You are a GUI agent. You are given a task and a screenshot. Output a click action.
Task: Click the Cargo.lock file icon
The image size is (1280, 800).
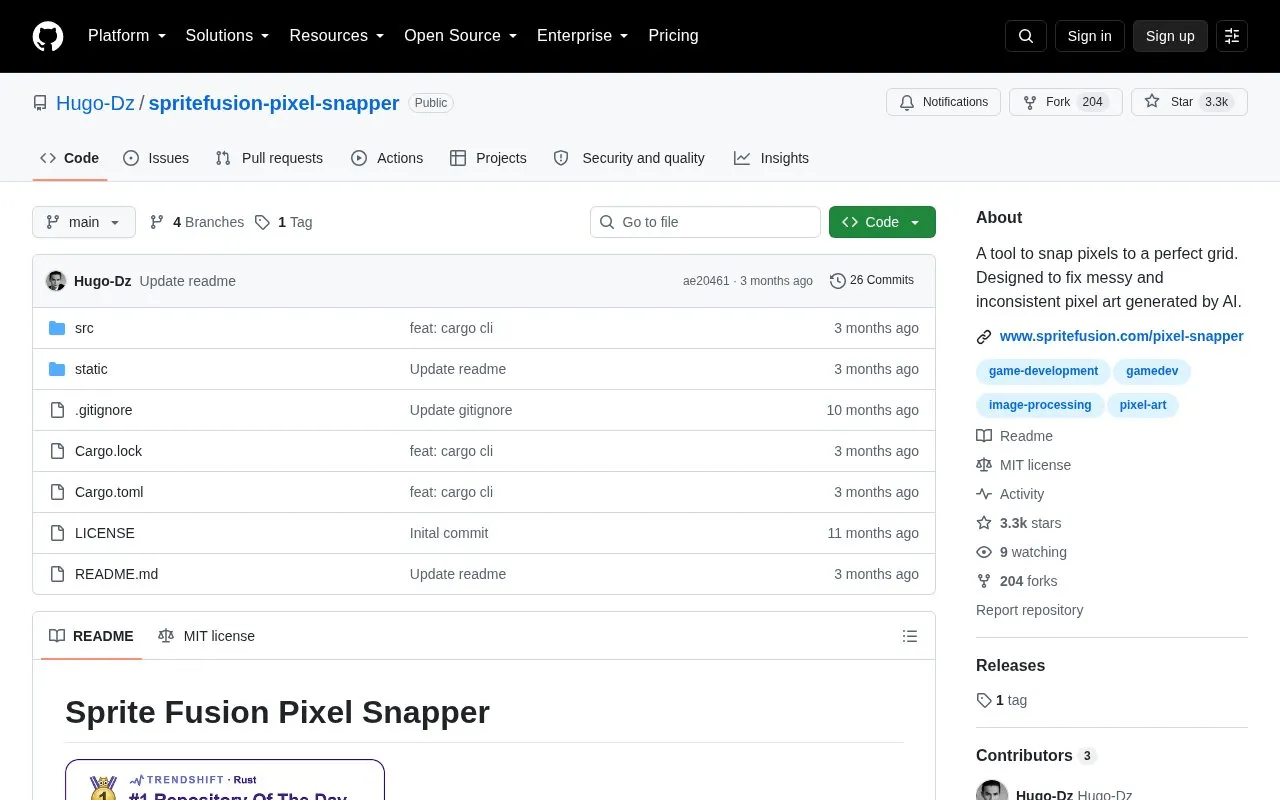tap(57, 451)
